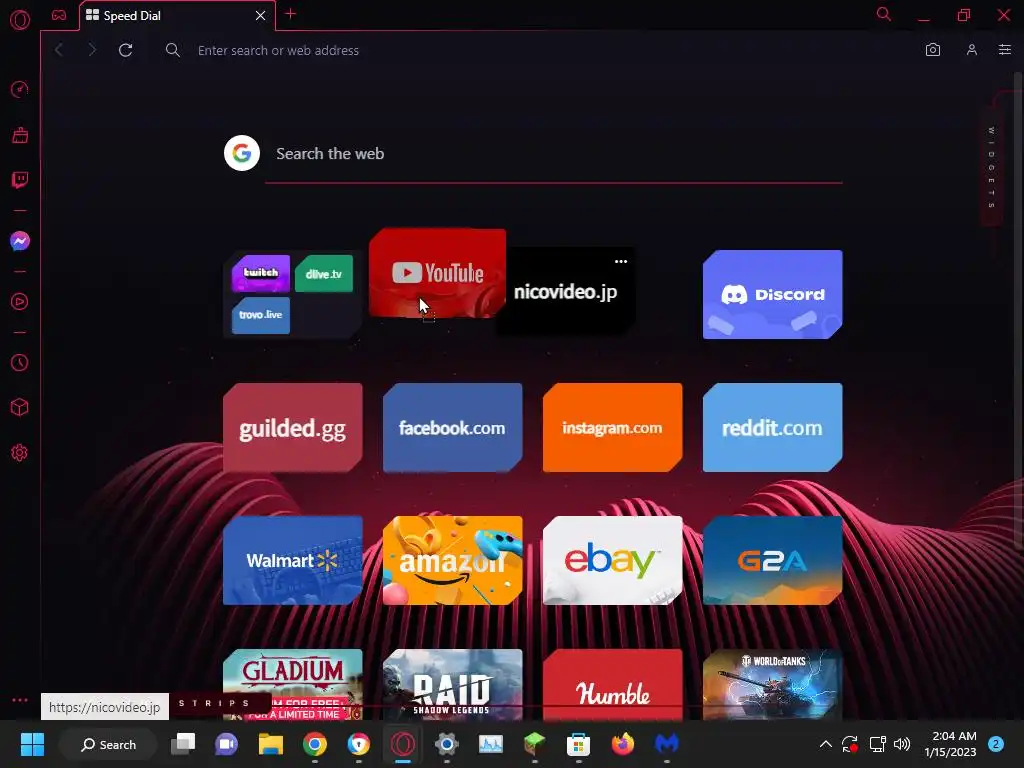
Task: Open the Amazon speed dial tile
Action: (x=453, y=560)
